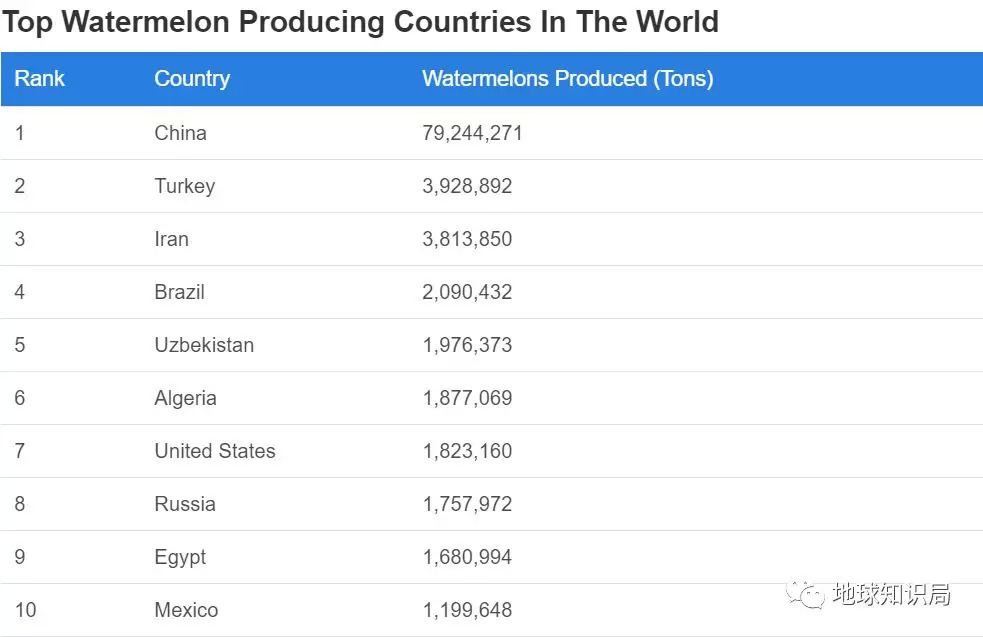Image resolution: width=983 pixels, height=637 pixels.
Task: Select the Russia country cell
Action: tap(184, 504)
